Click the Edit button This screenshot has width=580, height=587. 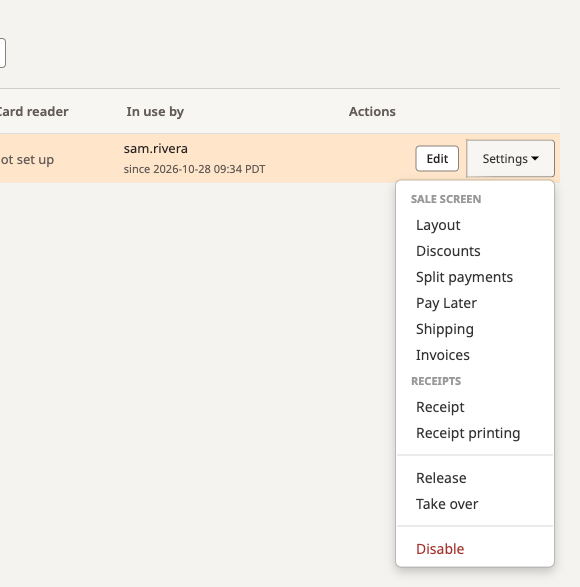click(x=437, y=159)
